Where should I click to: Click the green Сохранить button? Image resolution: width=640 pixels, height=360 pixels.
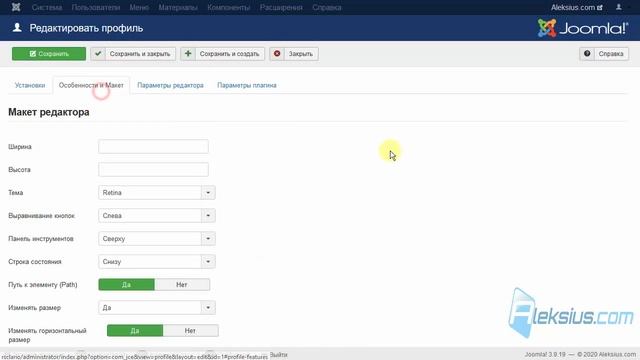point(49,53)
